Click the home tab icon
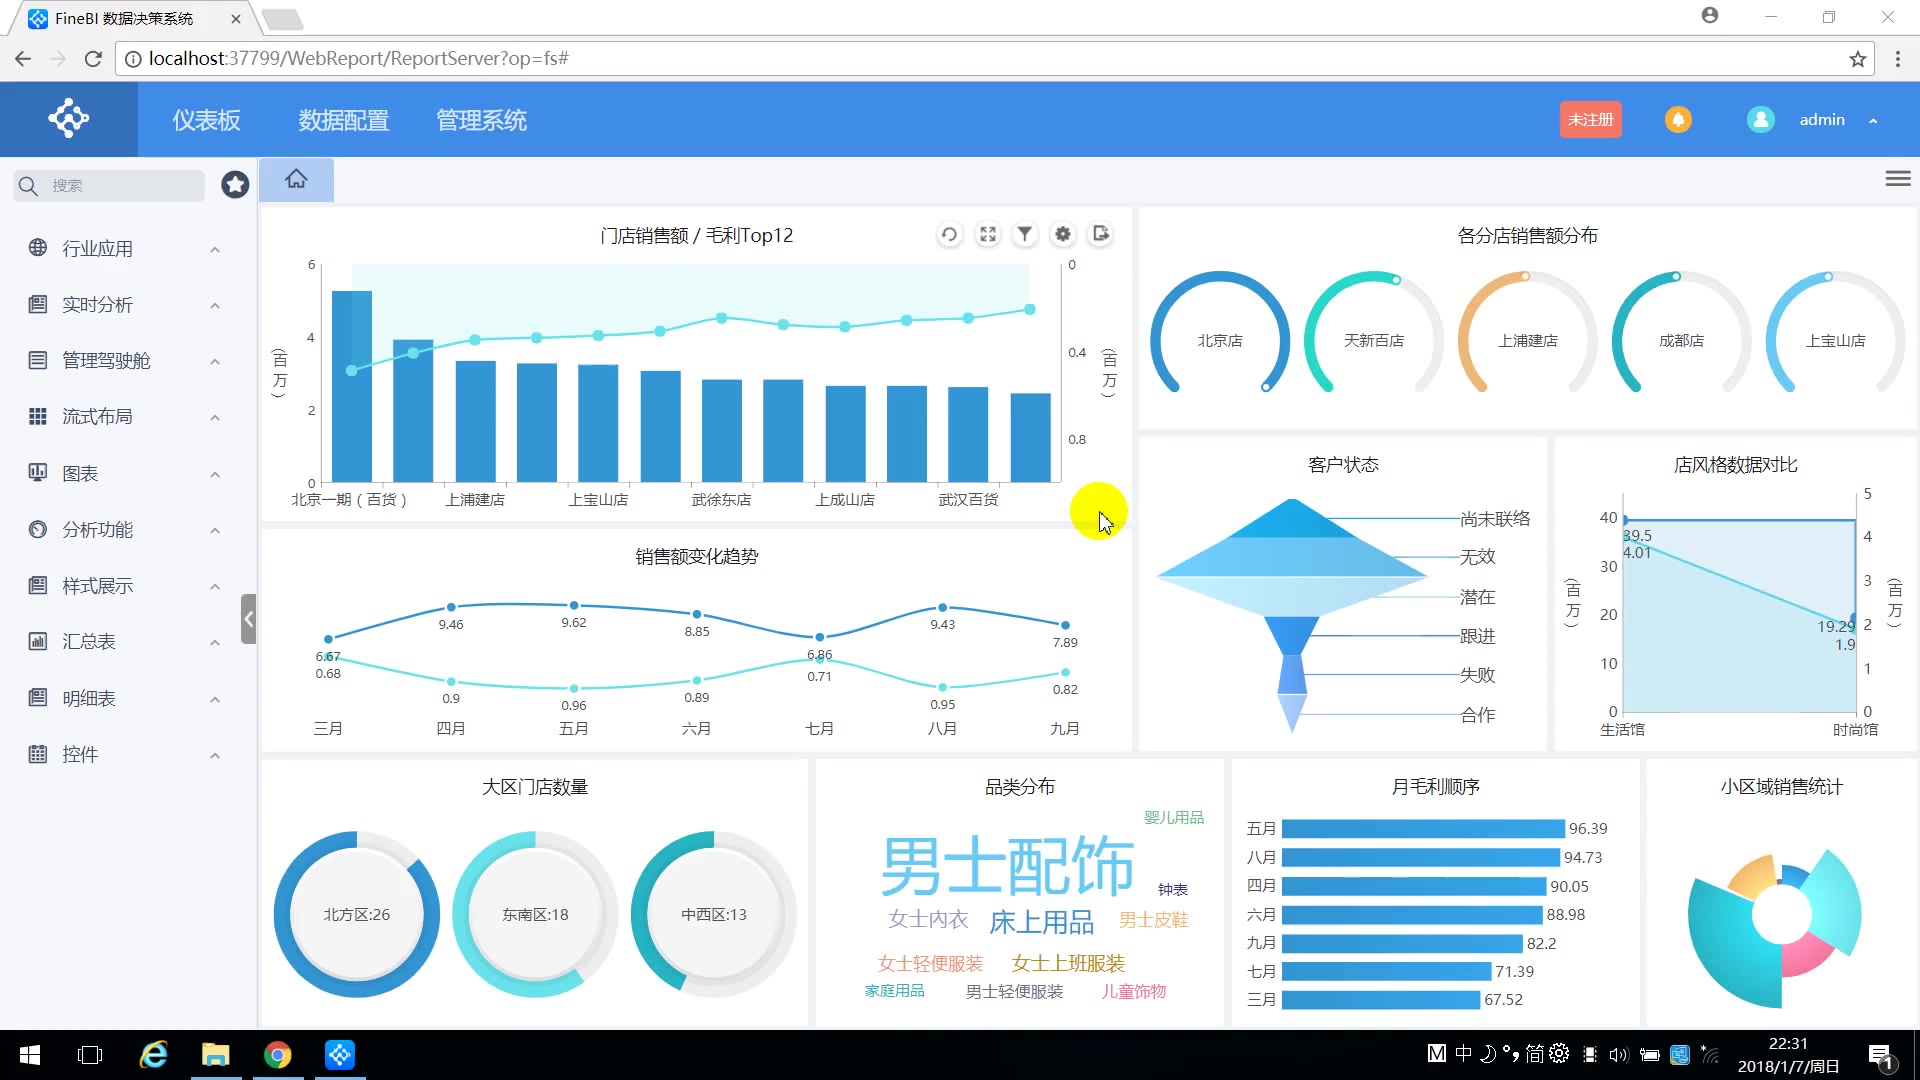The width and height of the screenshot is (1920, 1080). pos(296,179)
